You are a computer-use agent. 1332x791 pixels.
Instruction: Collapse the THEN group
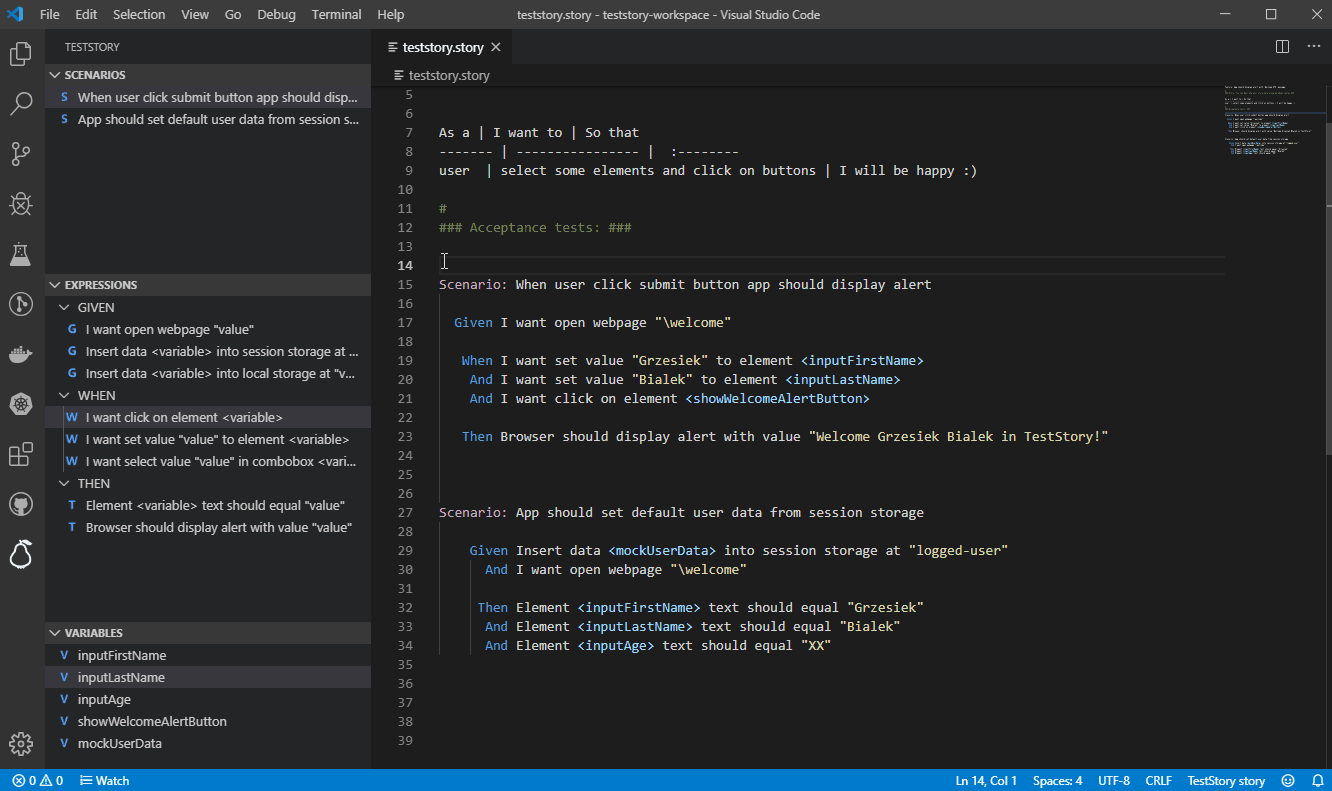(x=208, y=484)
